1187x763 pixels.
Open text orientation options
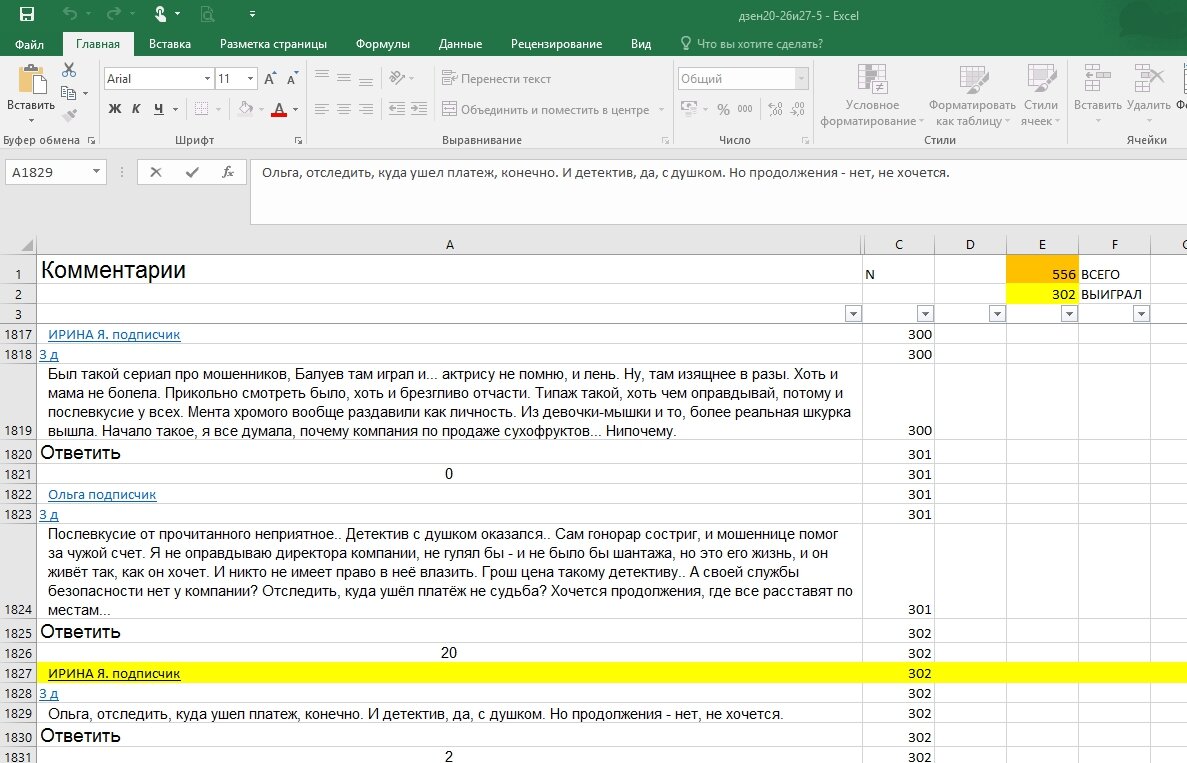click(x=400, y=77)
